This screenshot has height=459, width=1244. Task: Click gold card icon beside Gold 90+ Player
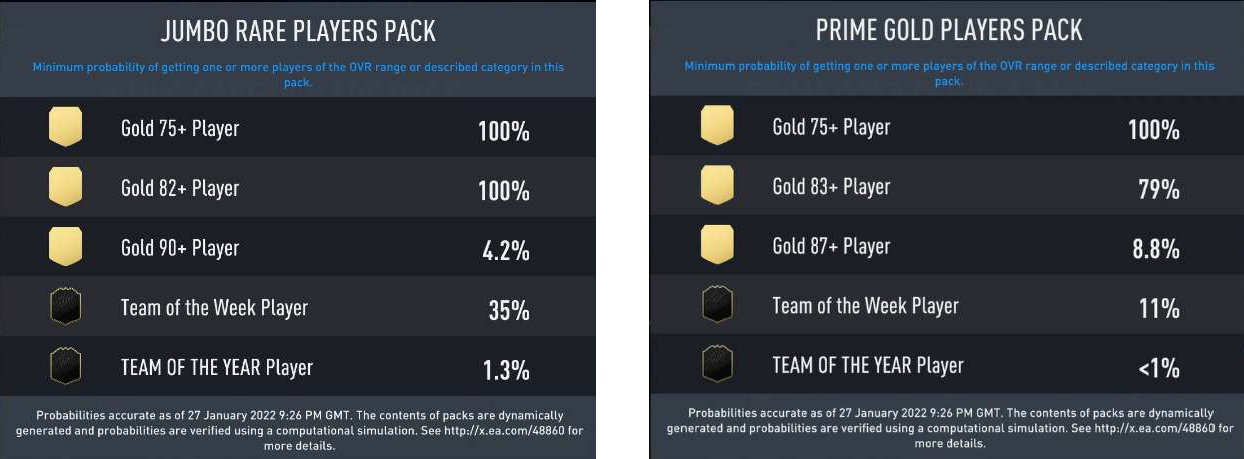65,247
